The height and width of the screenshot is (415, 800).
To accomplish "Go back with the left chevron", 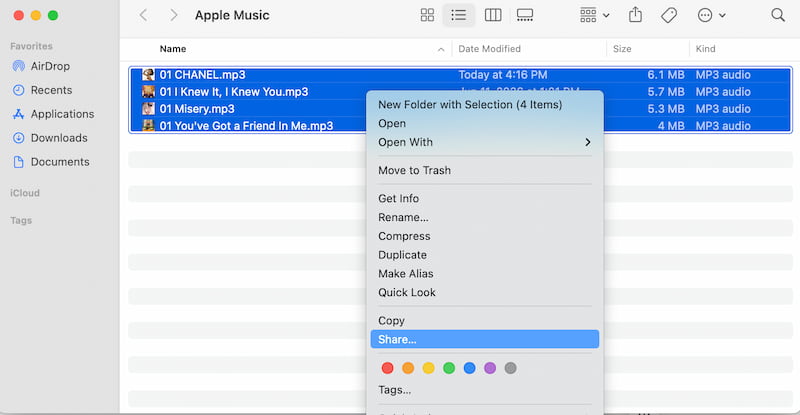I will click(143, 15).
